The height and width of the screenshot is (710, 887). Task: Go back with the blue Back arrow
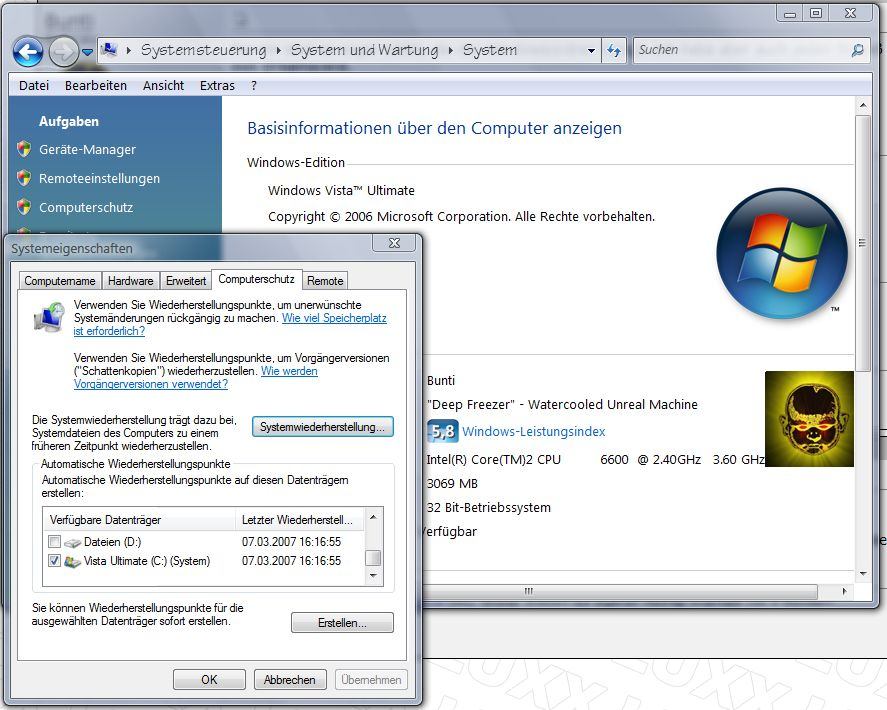pyautogui.click(x=28, y=51)
